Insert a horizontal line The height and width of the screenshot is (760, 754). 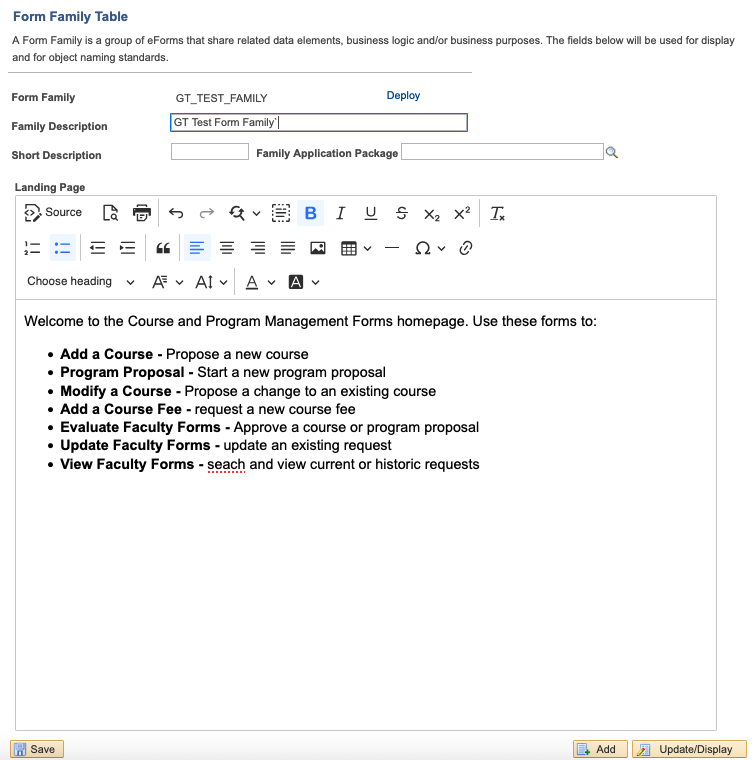tap(392, 248)
